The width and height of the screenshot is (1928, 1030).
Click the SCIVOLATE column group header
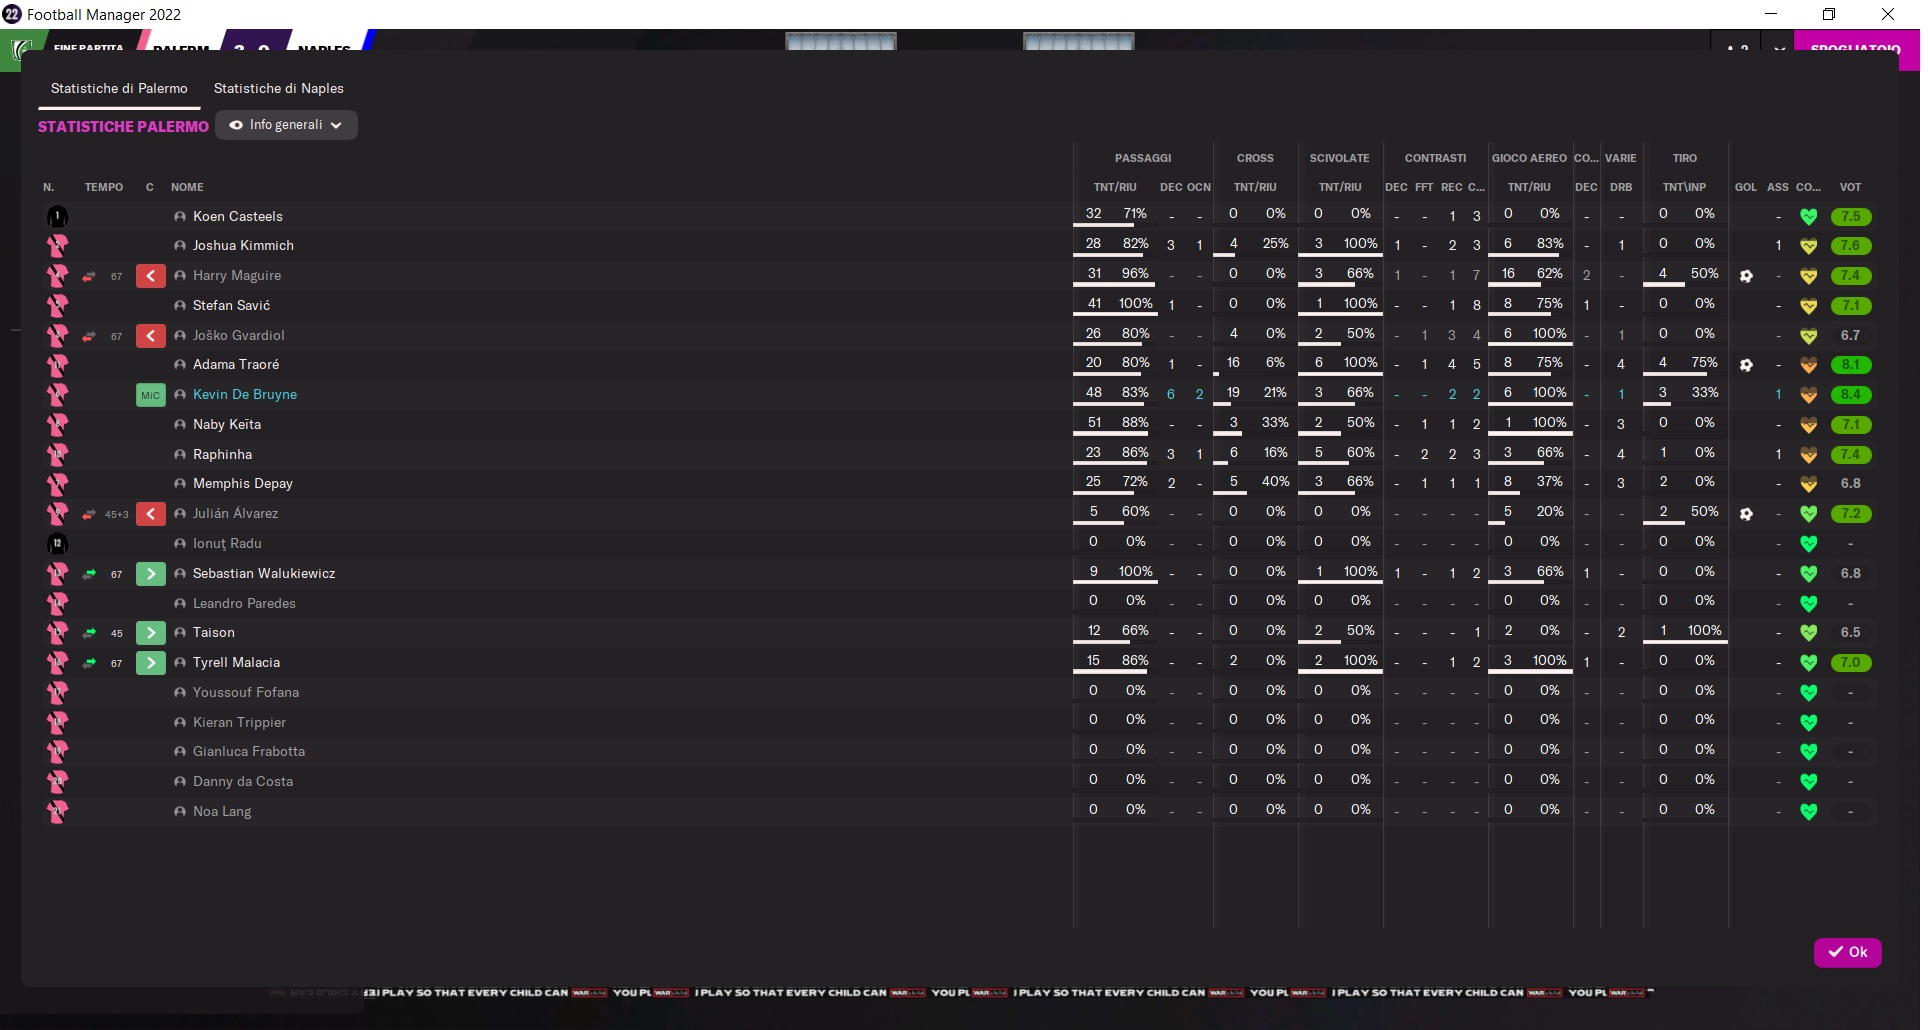(x=1339, y=158)
